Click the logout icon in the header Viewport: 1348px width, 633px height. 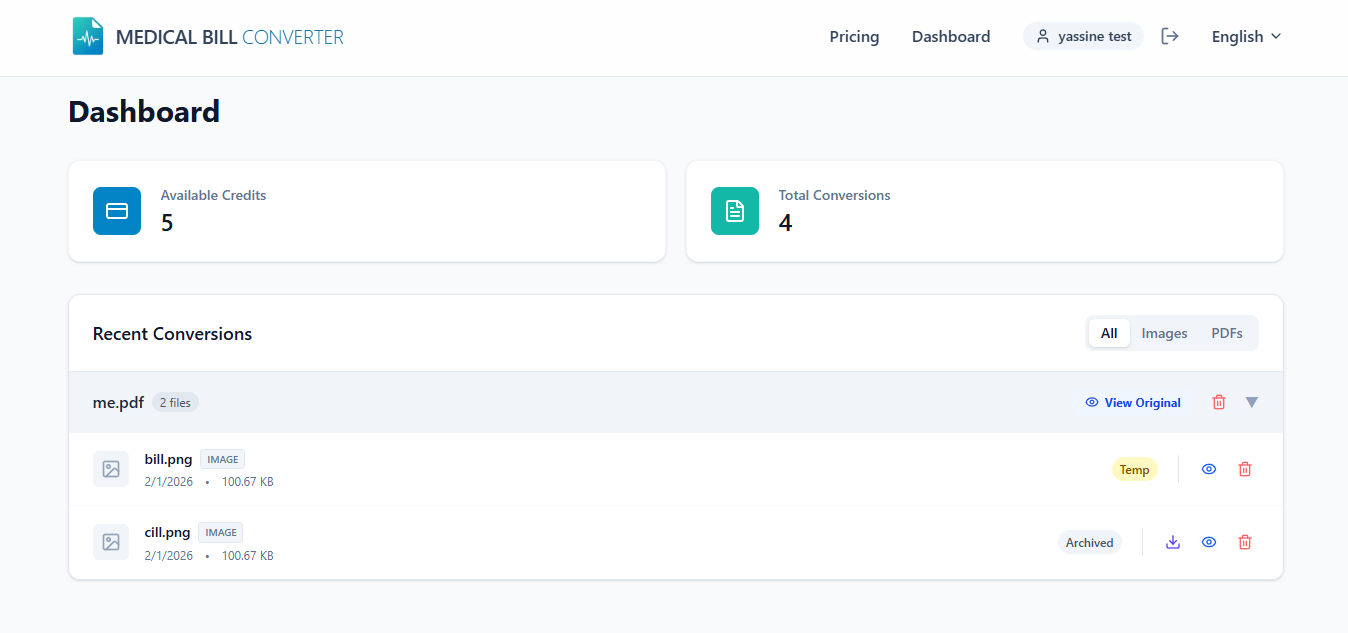[x=1170, y=35]
